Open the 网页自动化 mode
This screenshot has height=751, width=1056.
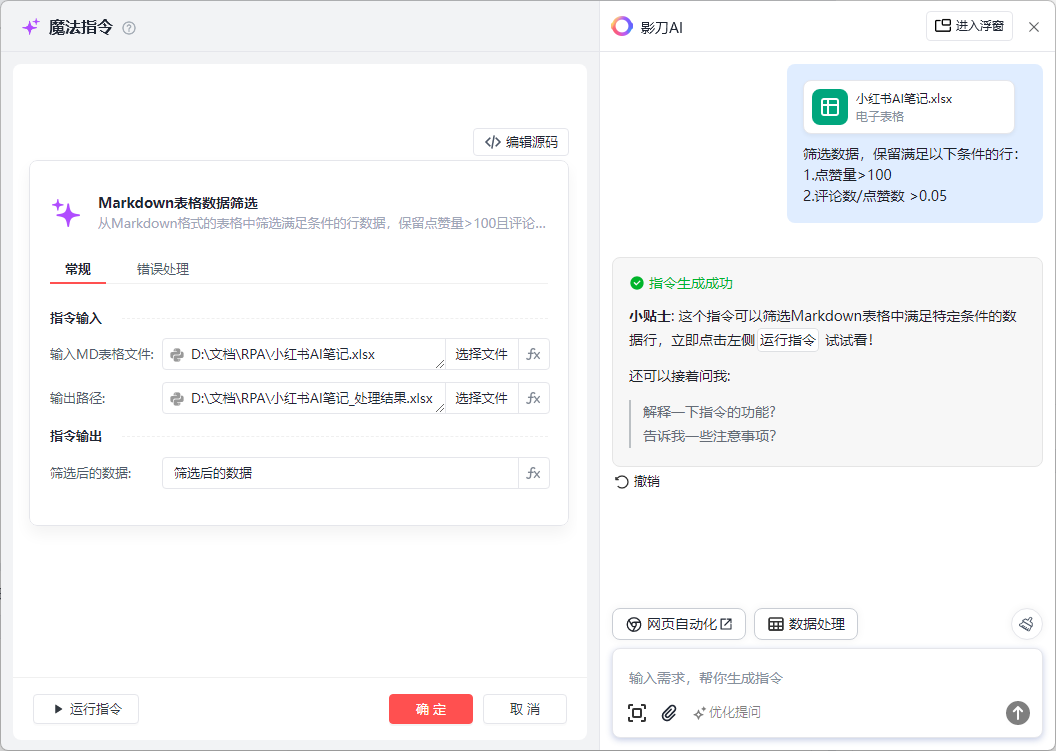click(679, 624)
